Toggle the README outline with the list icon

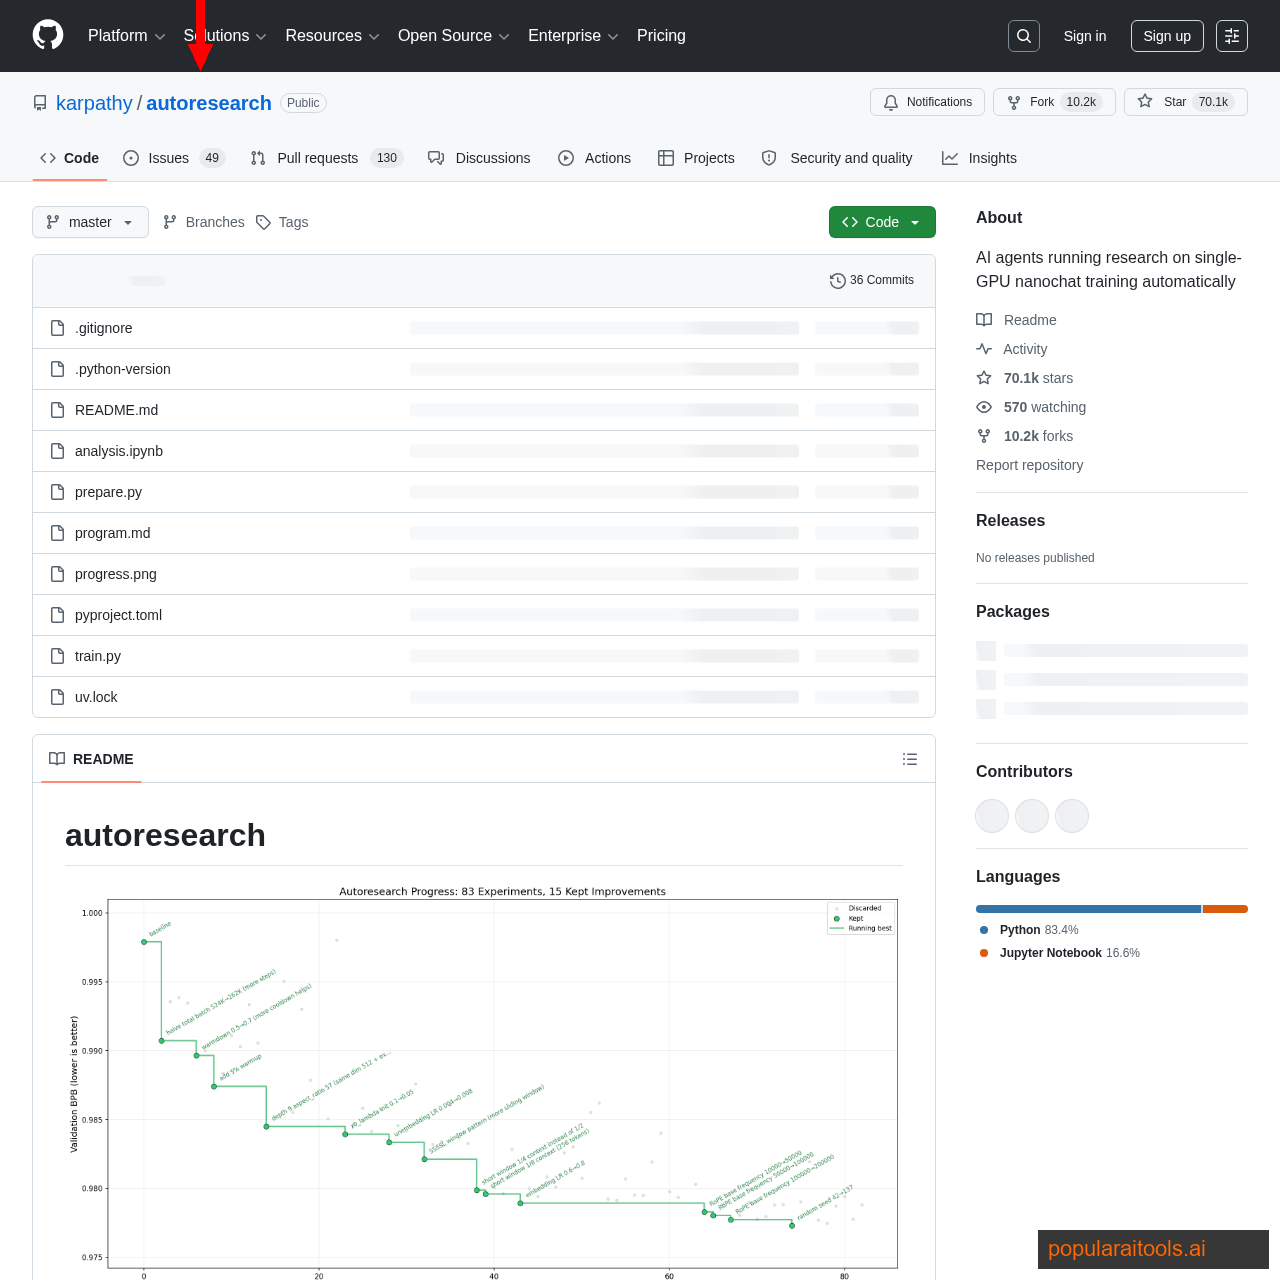pyautogui.click(x=909, y=759)
